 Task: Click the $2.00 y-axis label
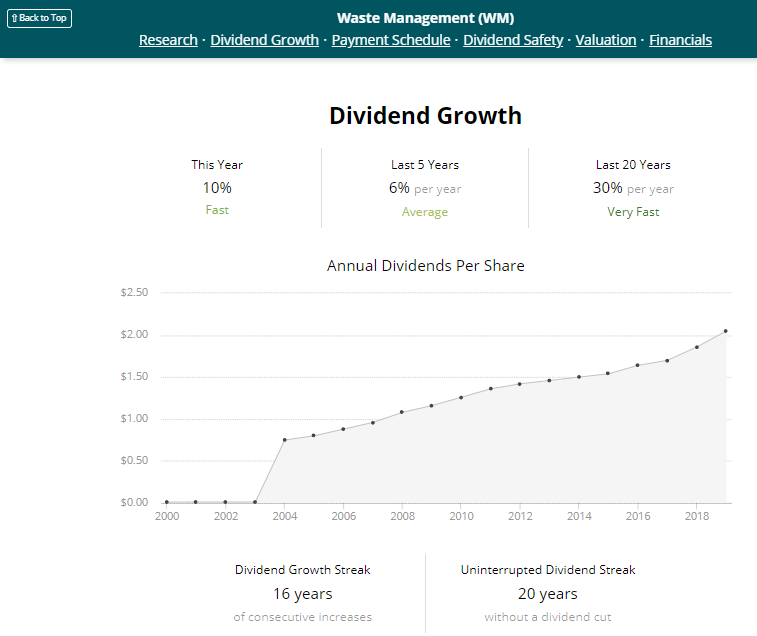pos(134,334)
